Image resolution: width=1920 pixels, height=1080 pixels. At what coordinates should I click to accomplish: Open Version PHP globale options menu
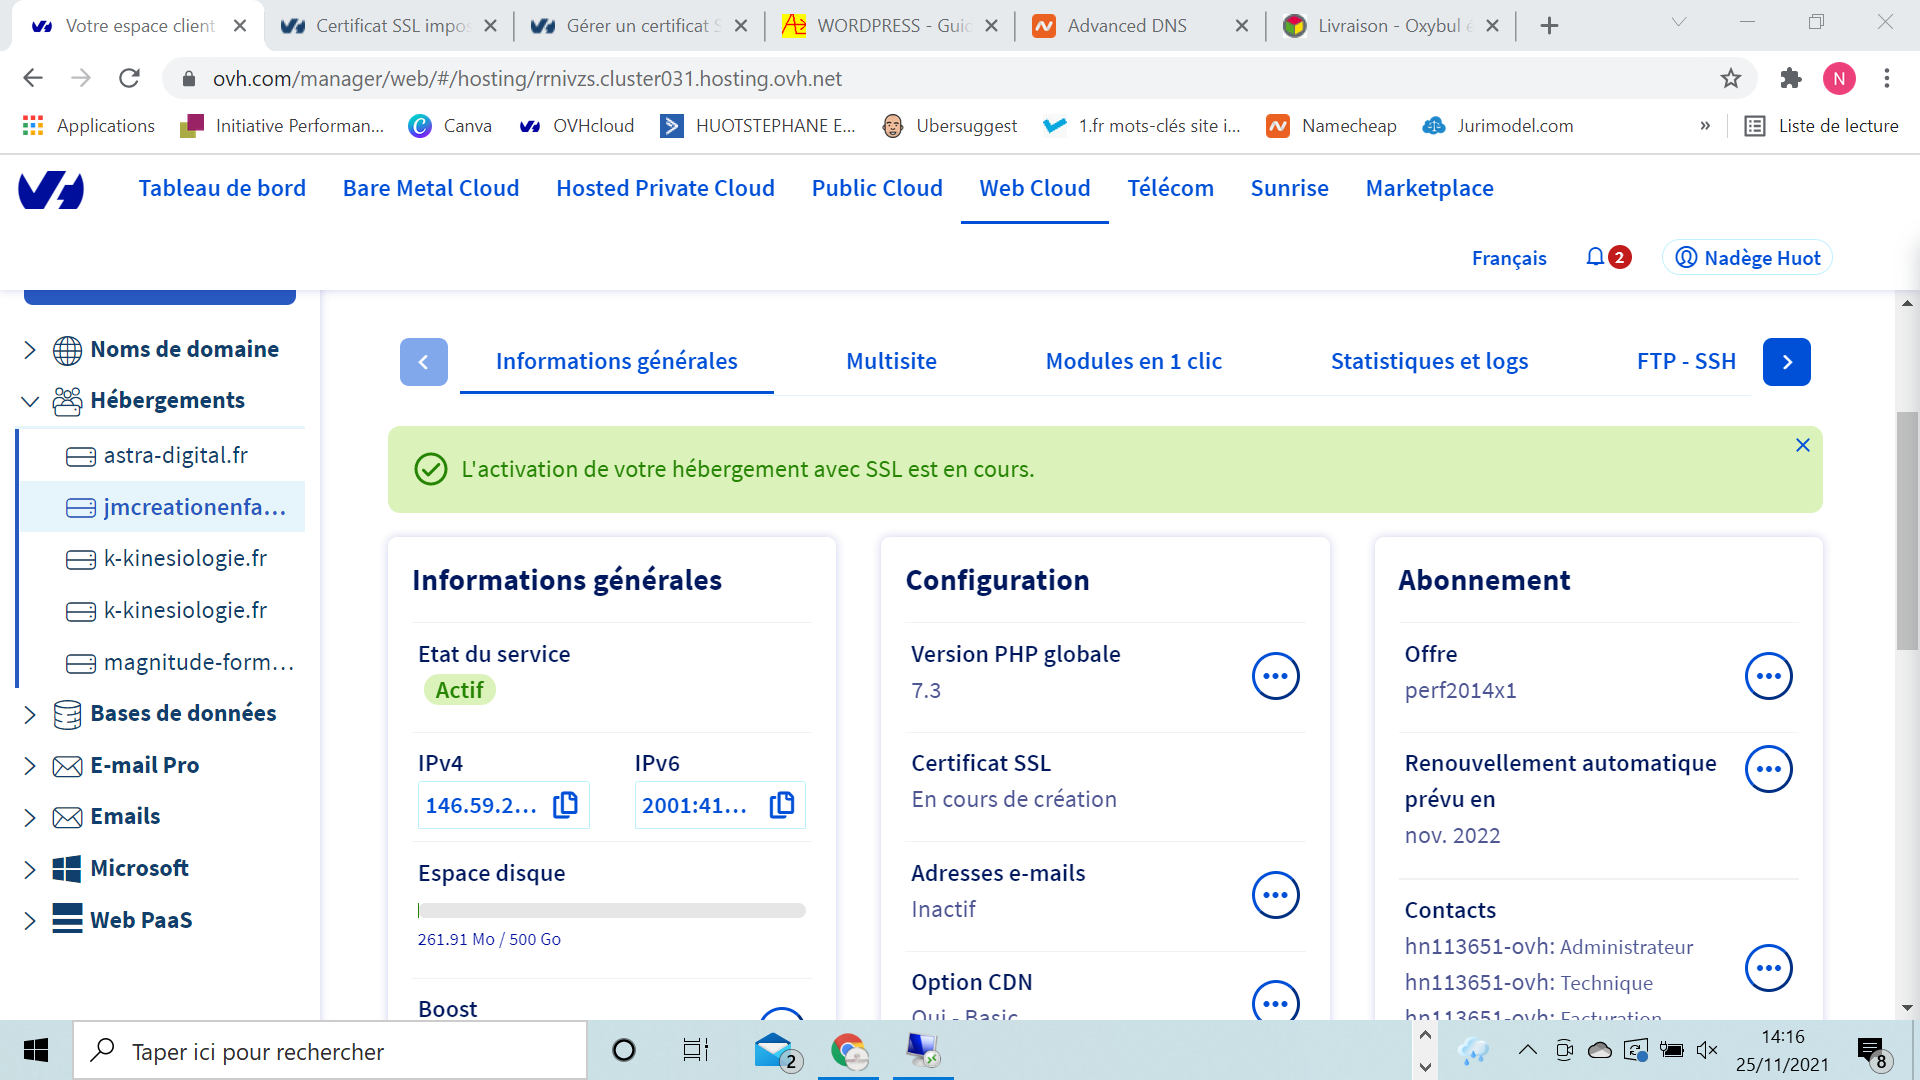pos(1275,676)
